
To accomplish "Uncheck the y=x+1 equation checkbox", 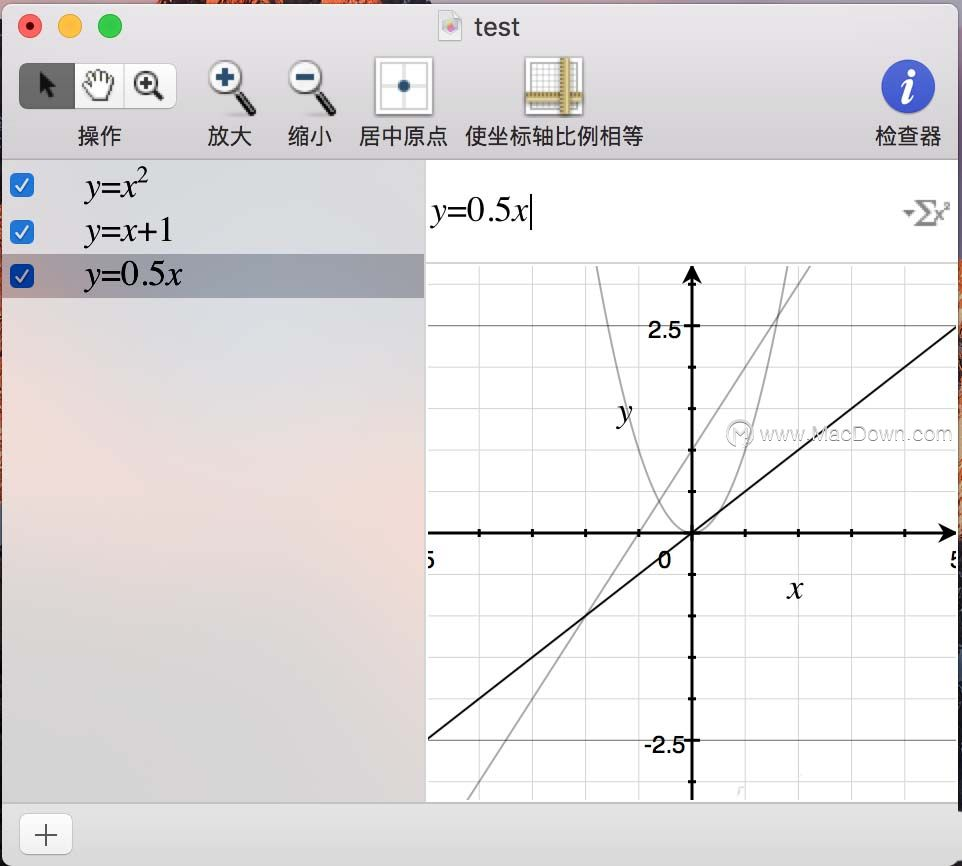I will (x=21, y=231).
